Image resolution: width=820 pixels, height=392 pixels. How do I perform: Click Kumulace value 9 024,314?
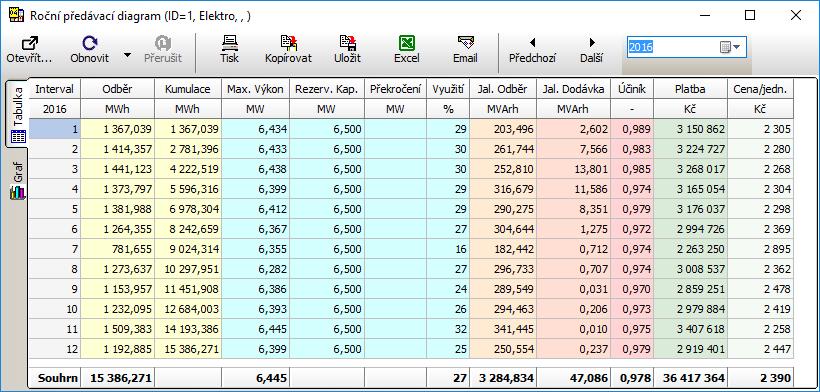(x=188, y=249)
